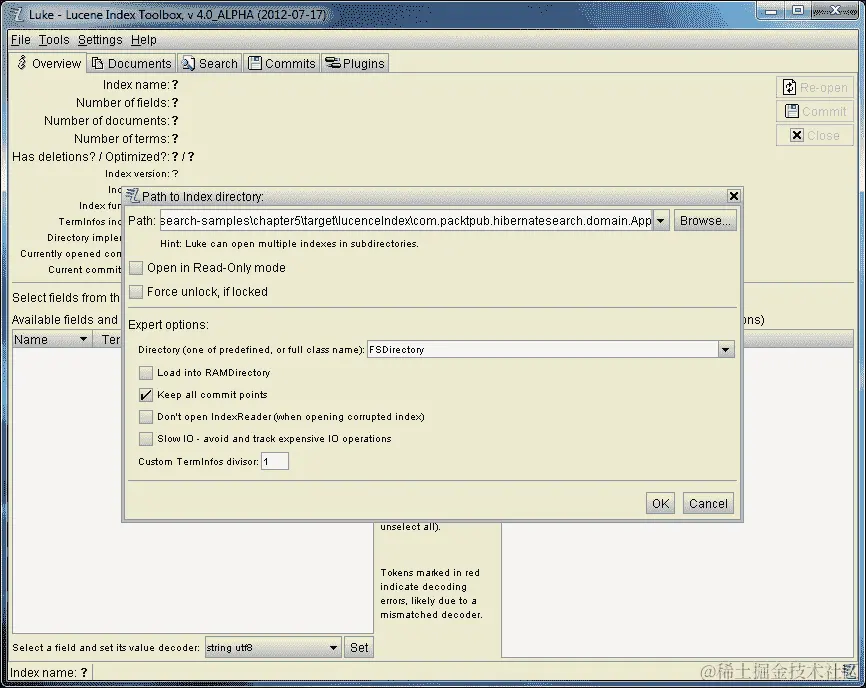
Task: Open the Tools menu
Action: [x=54, y=40]
